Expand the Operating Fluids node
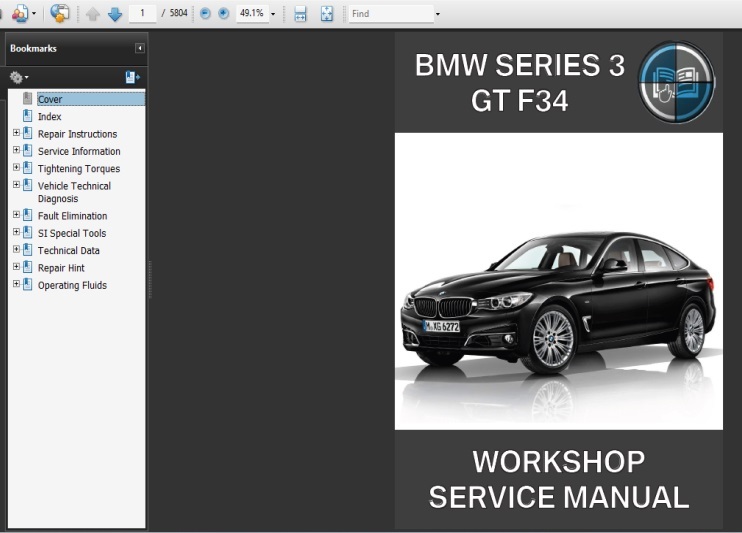Image resolution: width=742 pixels, height=533 pixels. coord(16,284)
